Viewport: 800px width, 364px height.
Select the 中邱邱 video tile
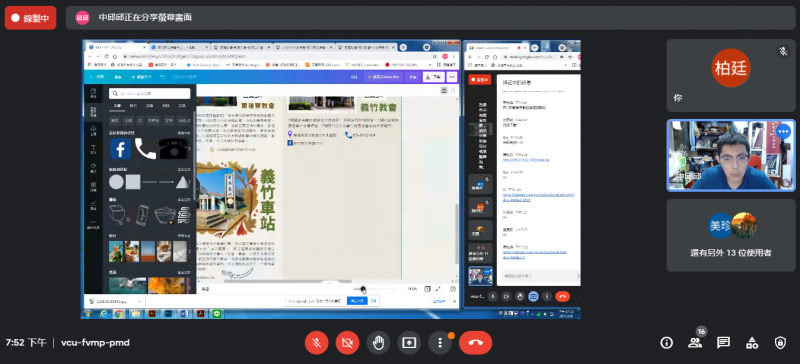click(731, 156)
